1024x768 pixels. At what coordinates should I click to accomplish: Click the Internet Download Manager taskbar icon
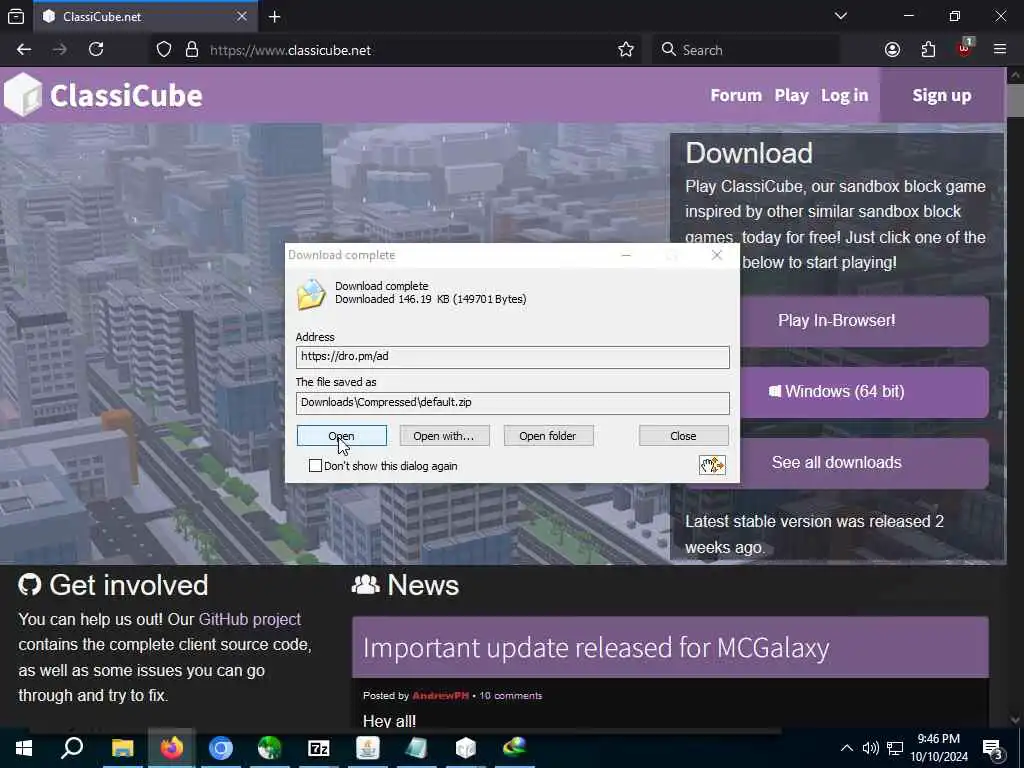click(x=515, y=748)
